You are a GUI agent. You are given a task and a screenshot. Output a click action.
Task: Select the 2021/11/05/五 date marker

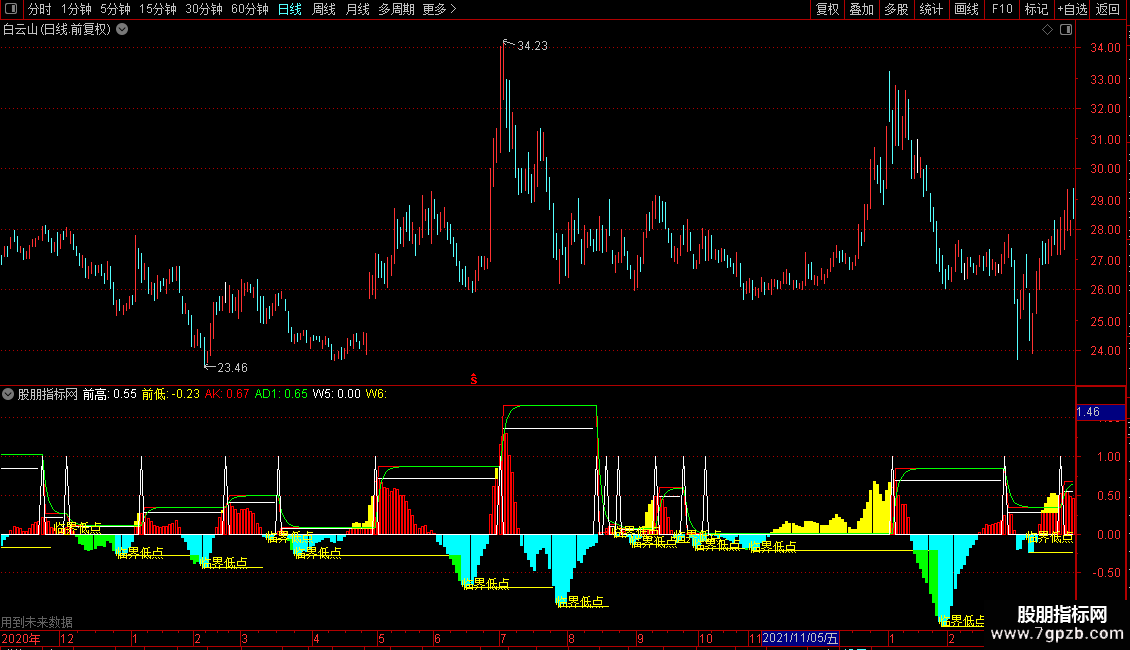pyautogui.click(x=800, y=638)
